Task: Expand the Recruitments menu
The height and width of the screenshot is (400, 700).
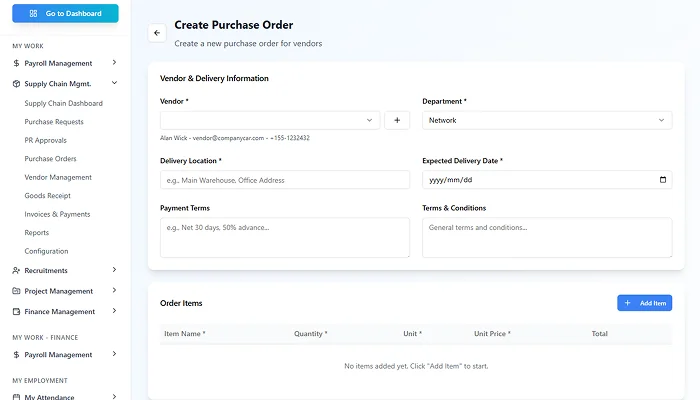Action: coord(114,270)
